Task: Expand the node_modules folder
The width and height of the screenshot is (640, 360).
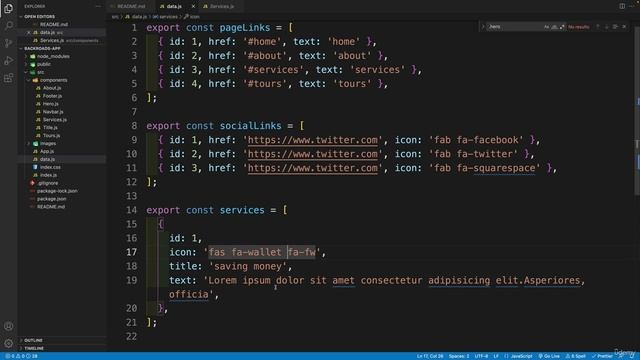Action: pyautogui.click(x=53, y=56)
